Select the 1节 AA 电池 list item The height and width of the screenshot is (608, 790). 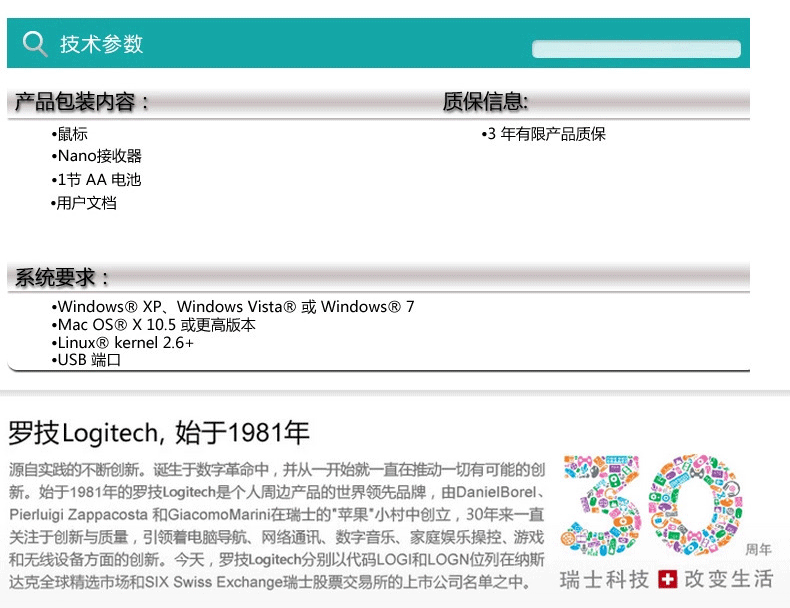pyautogui.click(x=96, y=179)
